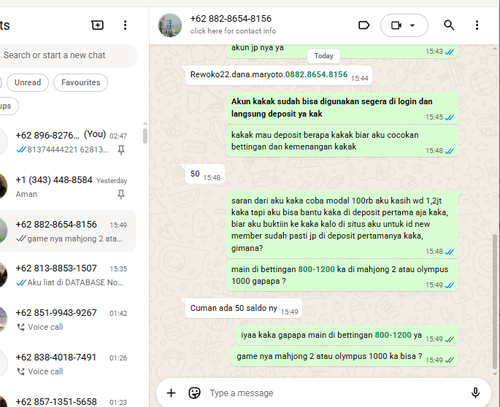Select chat +62 882-8654-8156 in list
Viewport: 500px width, 407px height.
68,231
